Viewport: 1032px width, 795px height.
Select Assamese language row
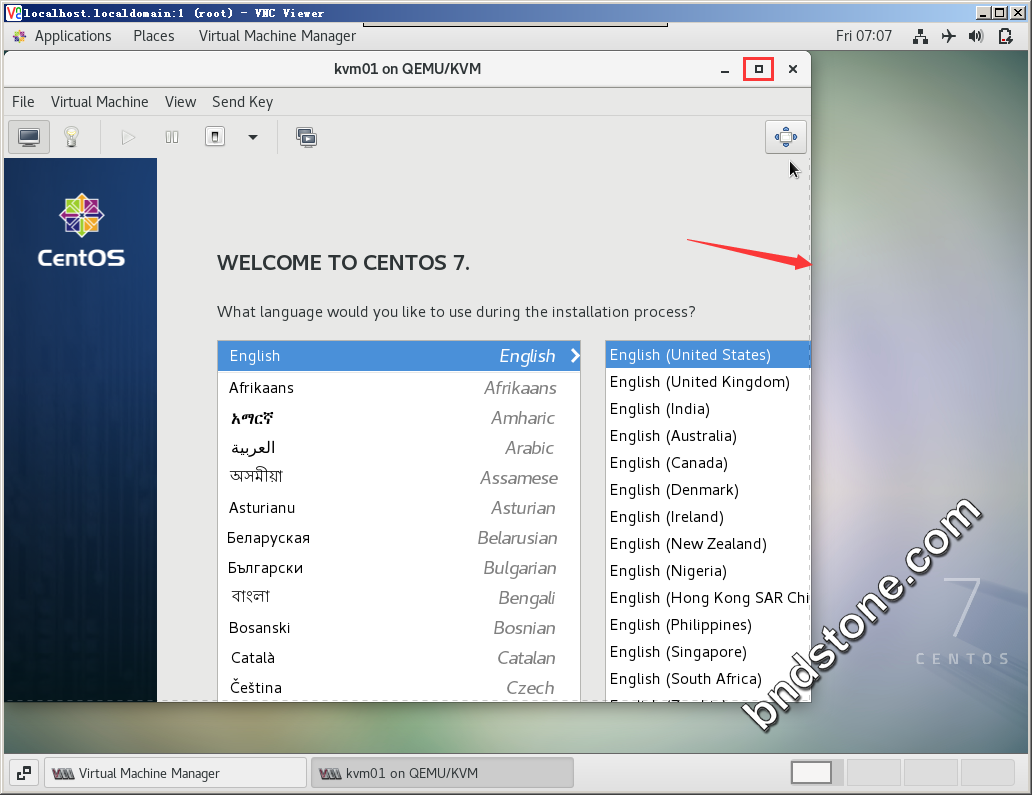399,478
